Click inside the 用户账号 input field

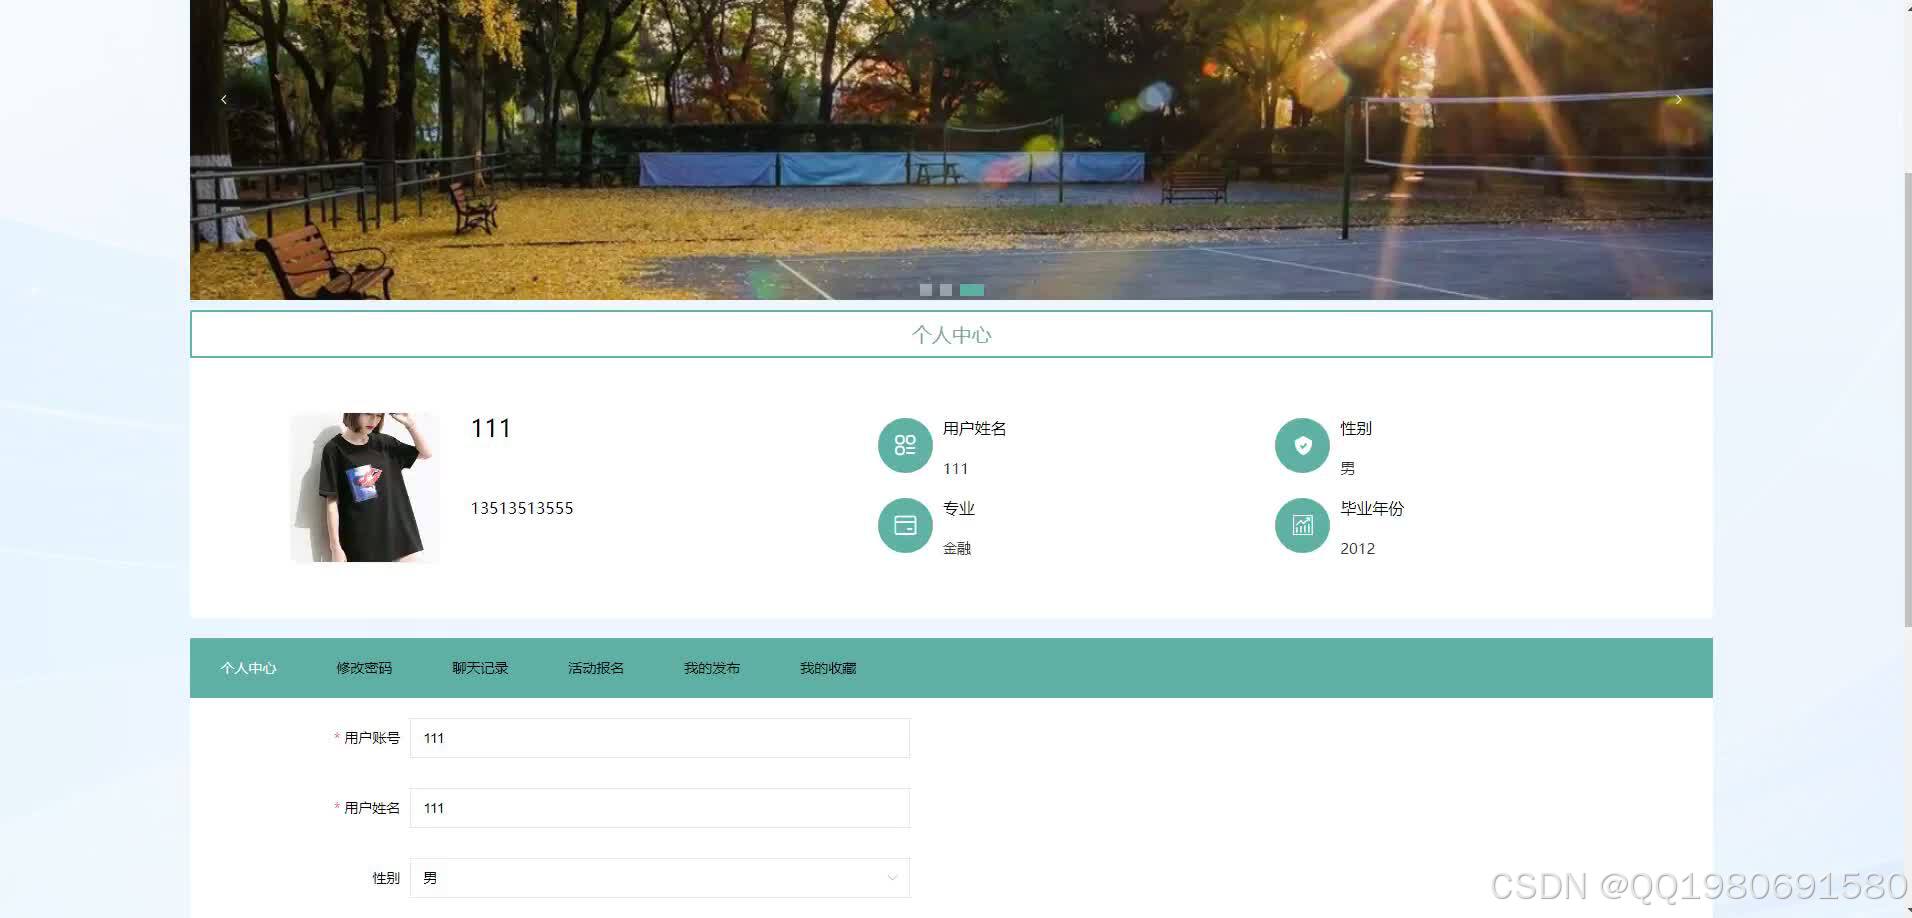pos(659,738)
